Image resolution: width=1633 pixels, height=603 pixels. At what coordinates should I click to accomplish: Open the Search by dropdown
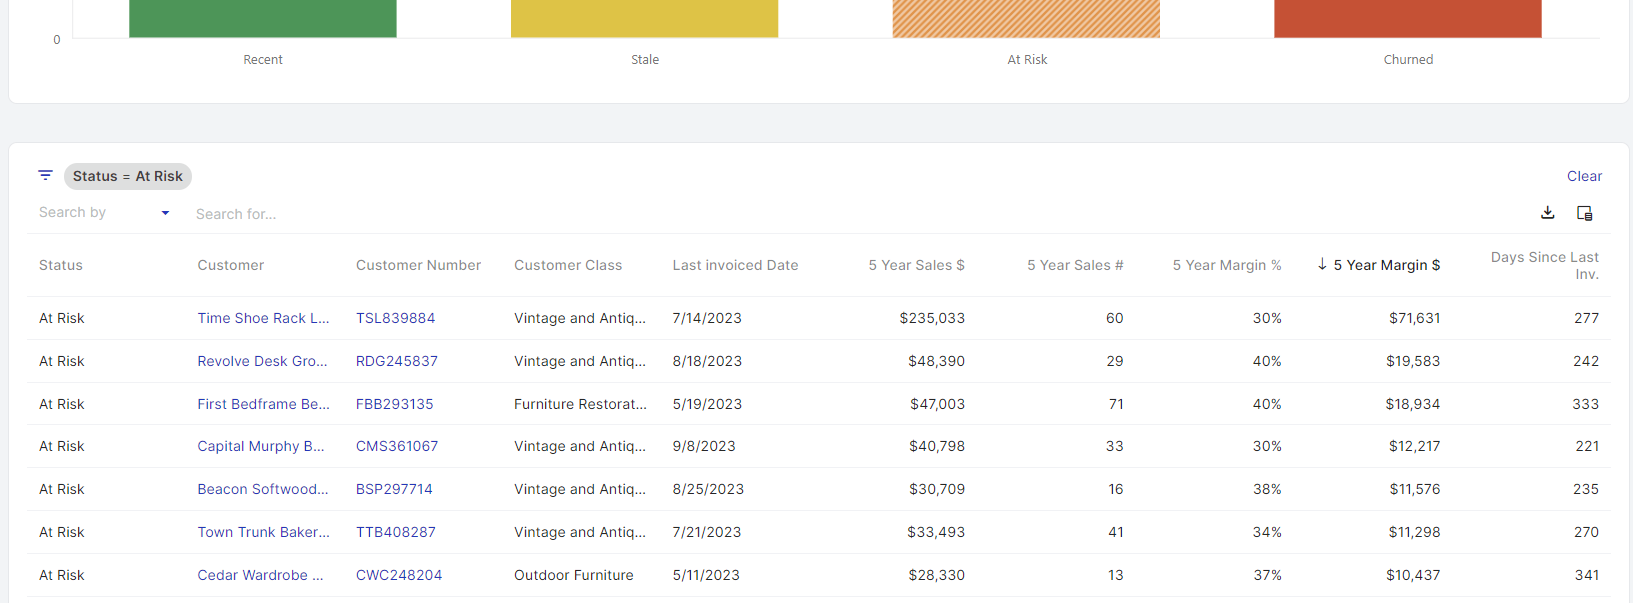[x=104, y=213]
